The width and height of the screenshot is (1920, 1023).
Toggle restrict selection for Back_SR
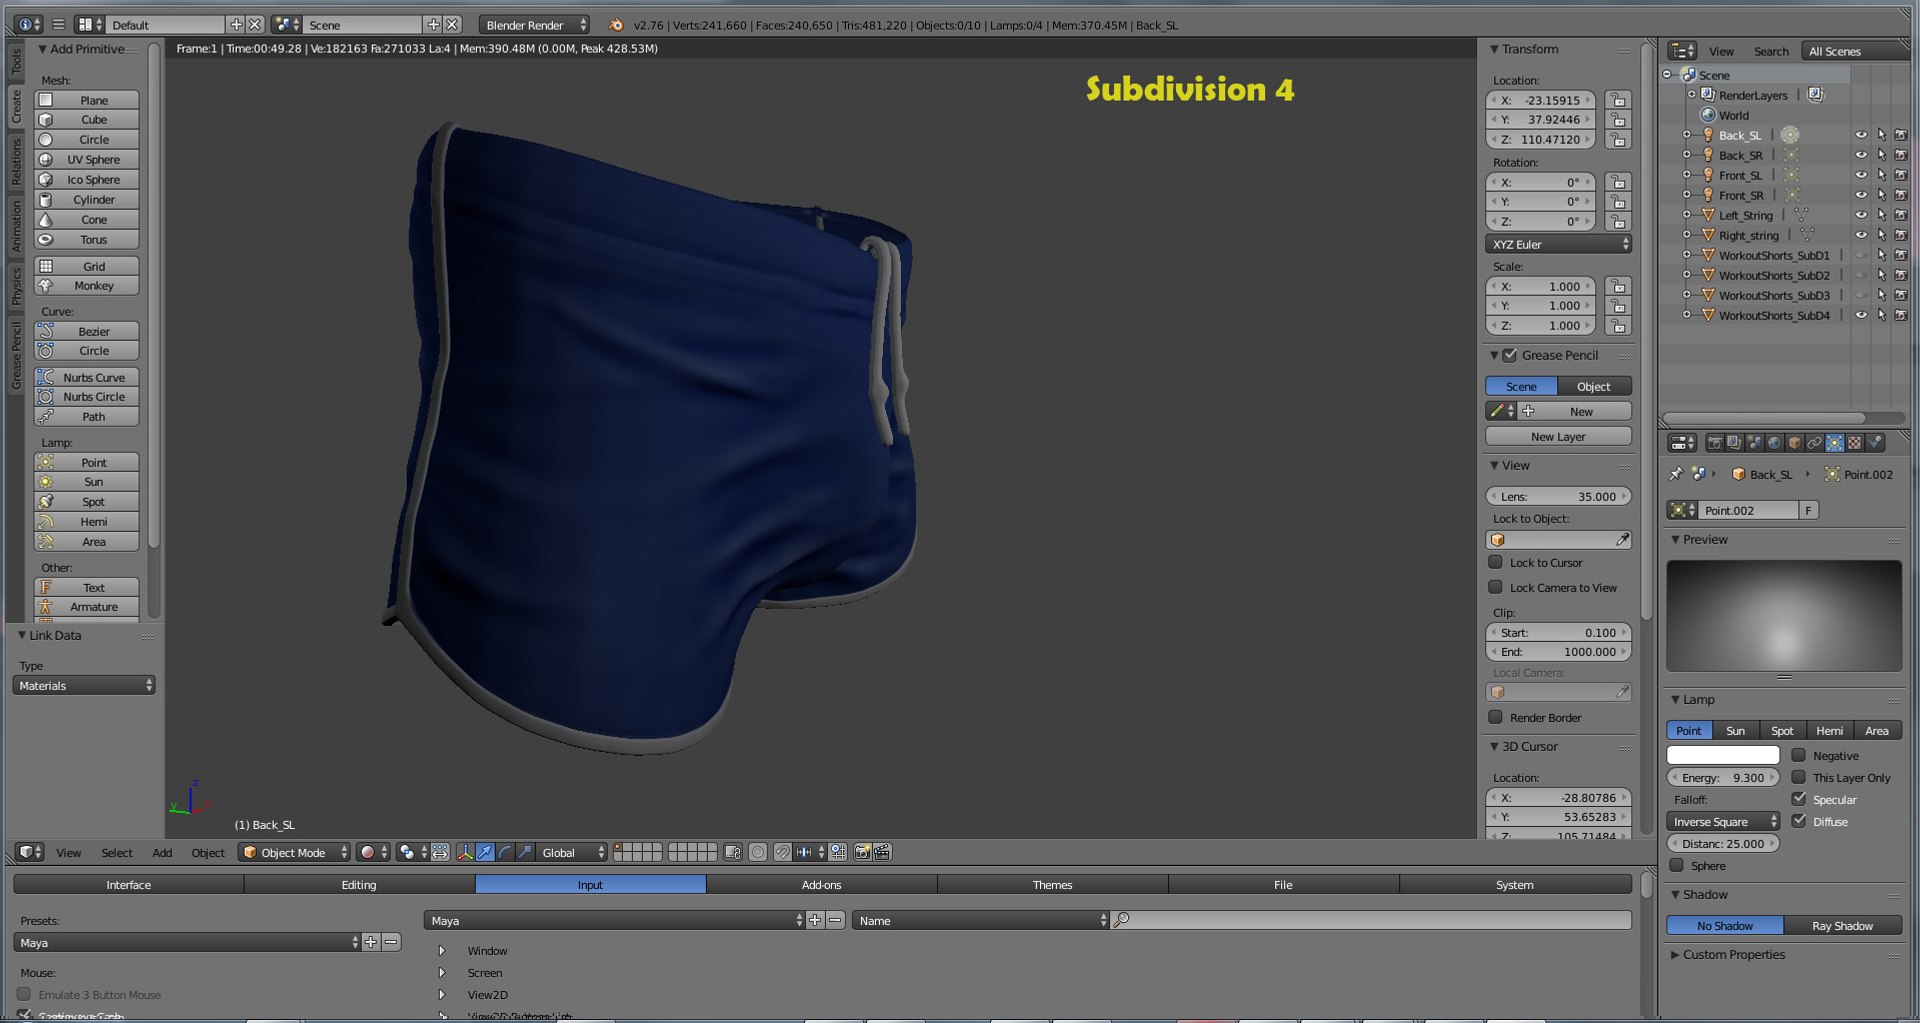coord(1881,155)
